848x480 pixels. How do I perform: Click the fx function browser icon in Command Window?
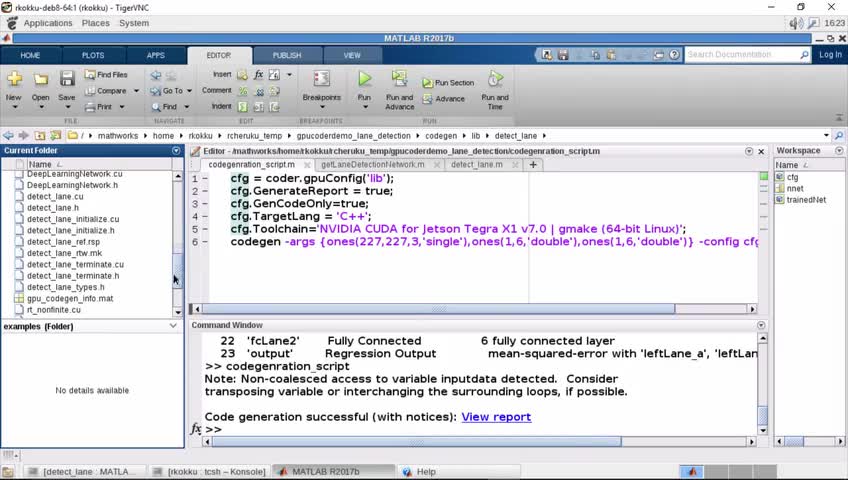pos(196,429)
